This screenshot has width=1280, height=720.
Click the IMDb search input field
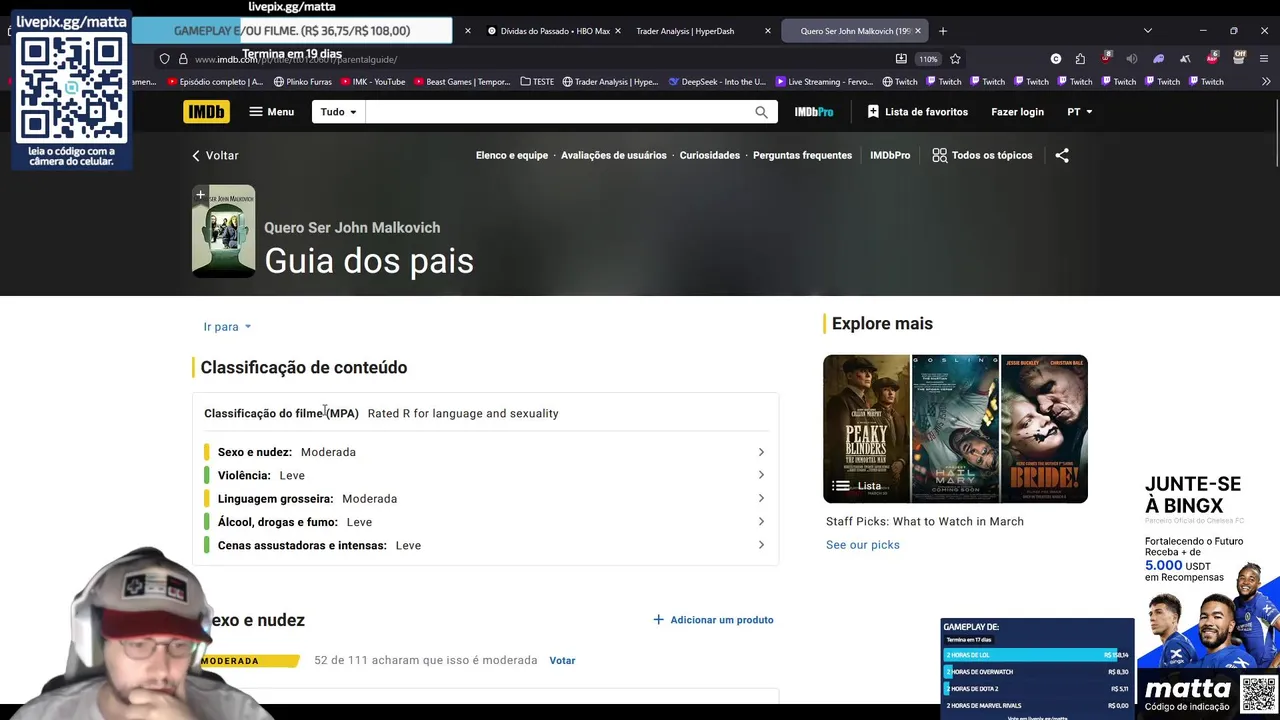[x=558, y=112]
